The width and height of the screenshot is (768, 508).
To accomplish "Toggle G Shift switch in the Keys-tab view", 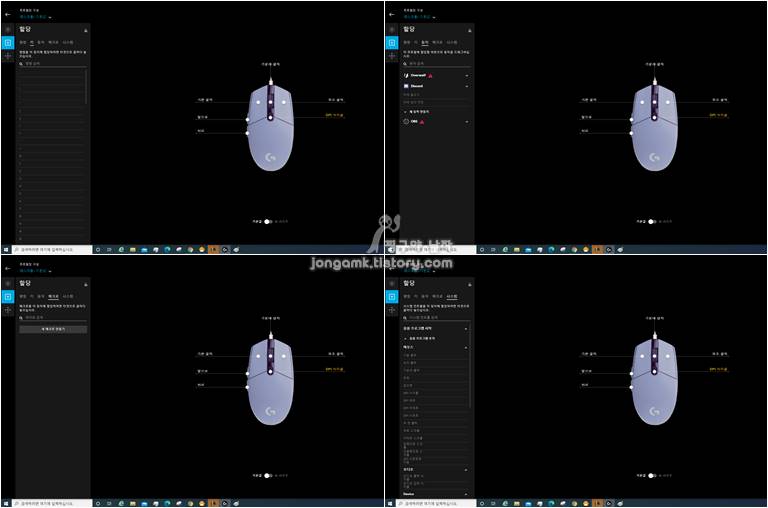I will 267,221.
